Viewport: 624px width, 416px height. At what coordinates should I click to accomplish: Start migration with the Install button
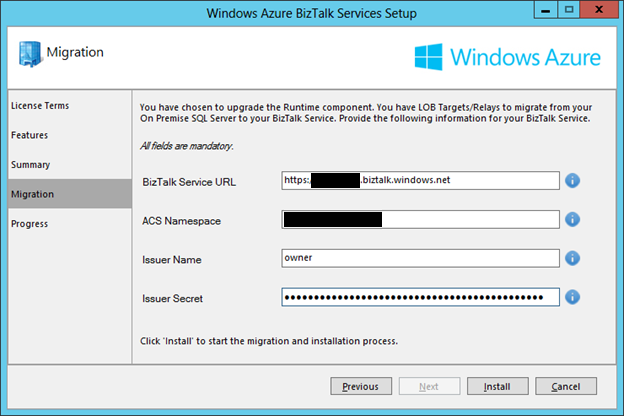(498, 386)
